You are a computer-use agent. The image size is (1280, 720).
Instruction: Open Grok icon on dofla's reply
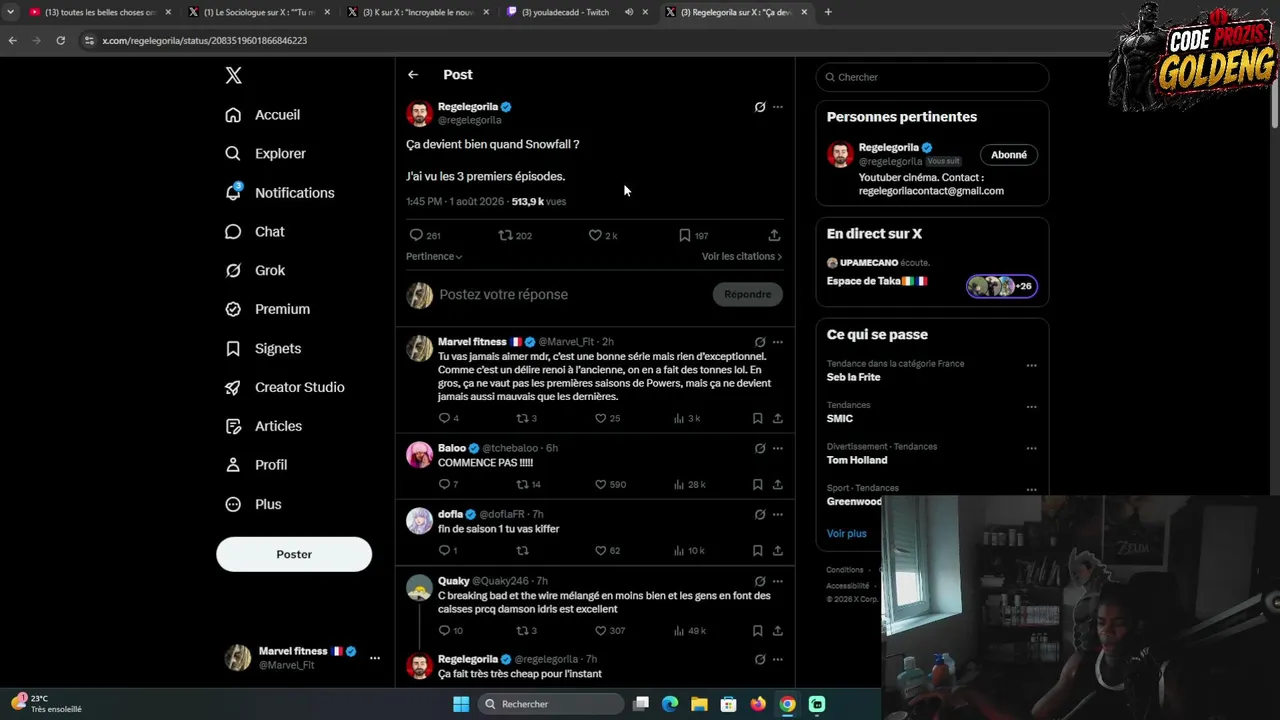click(x=760, y=514)
